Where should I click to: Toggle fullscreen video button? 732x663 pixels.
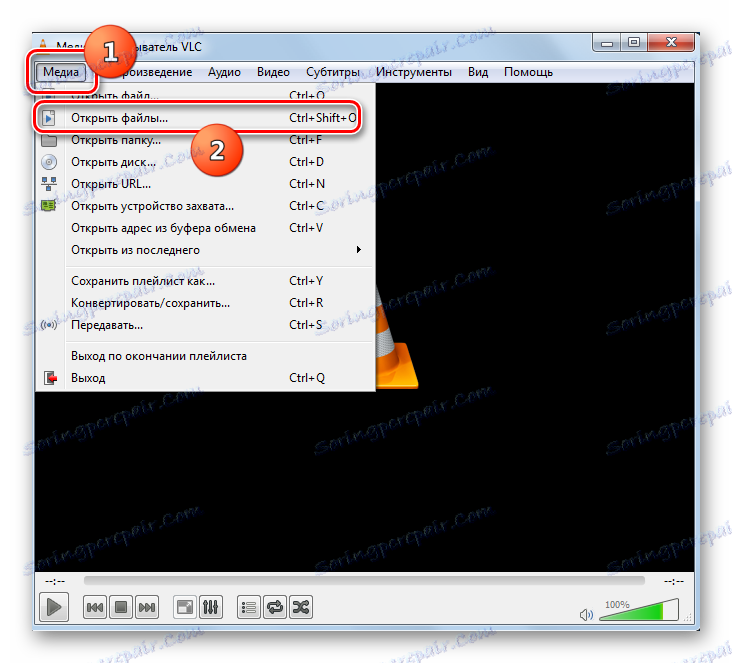pos(185,607)
